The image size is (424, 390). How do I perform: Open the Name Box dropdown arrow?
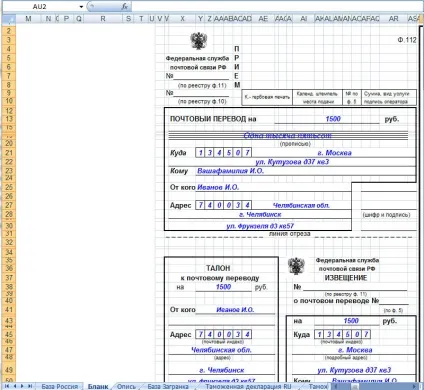[81, 7]
